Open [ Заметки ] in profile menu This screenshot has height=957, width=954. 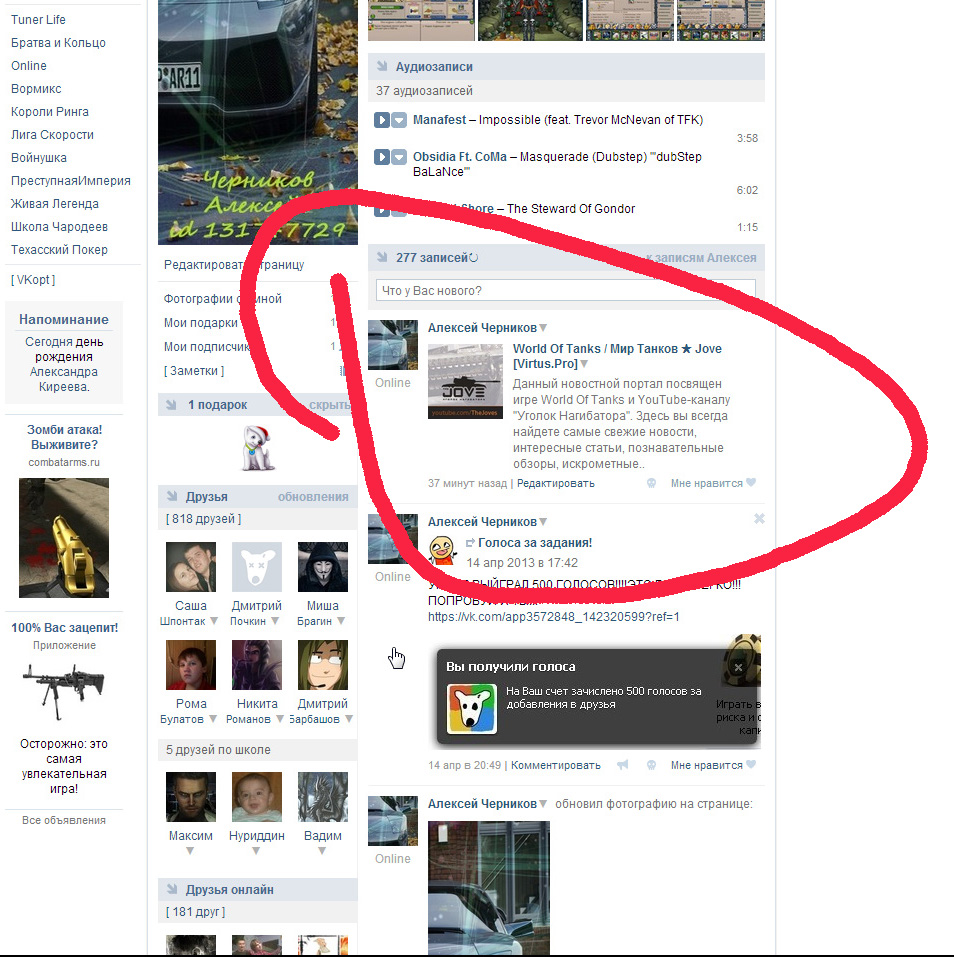(193, 370)
